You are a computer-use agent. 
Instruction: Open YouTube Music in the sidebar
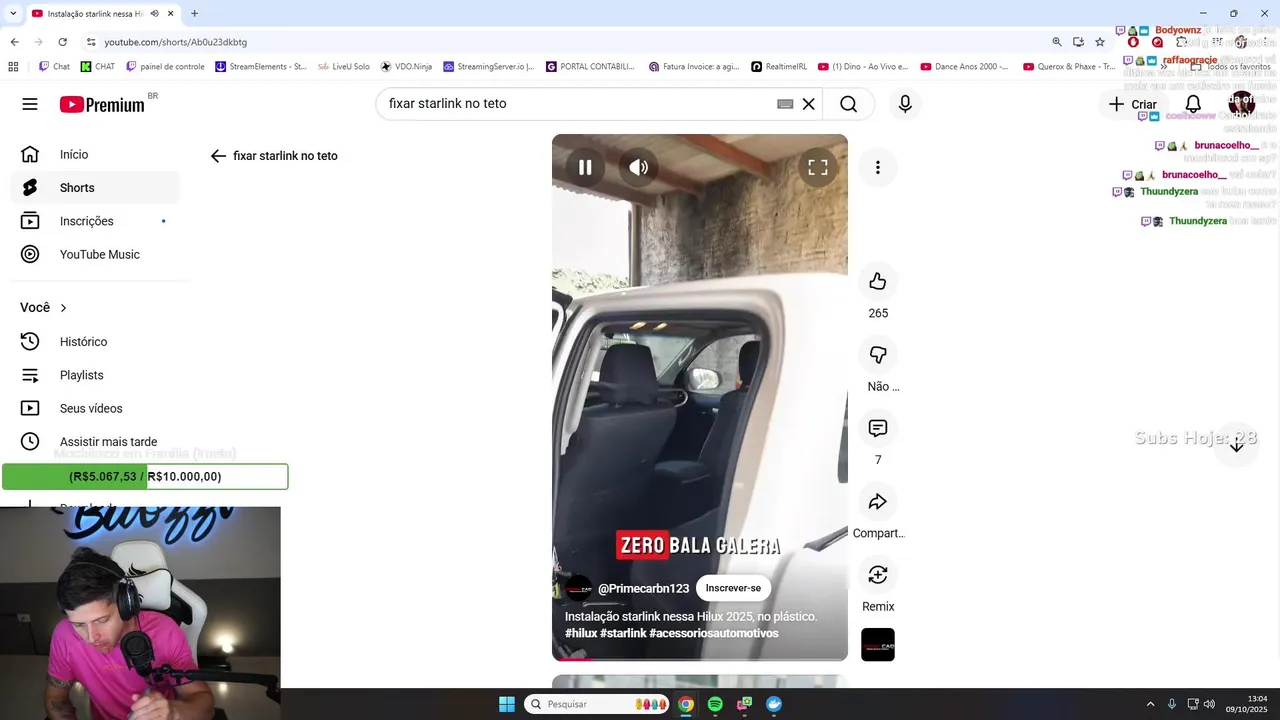(95, 254)
